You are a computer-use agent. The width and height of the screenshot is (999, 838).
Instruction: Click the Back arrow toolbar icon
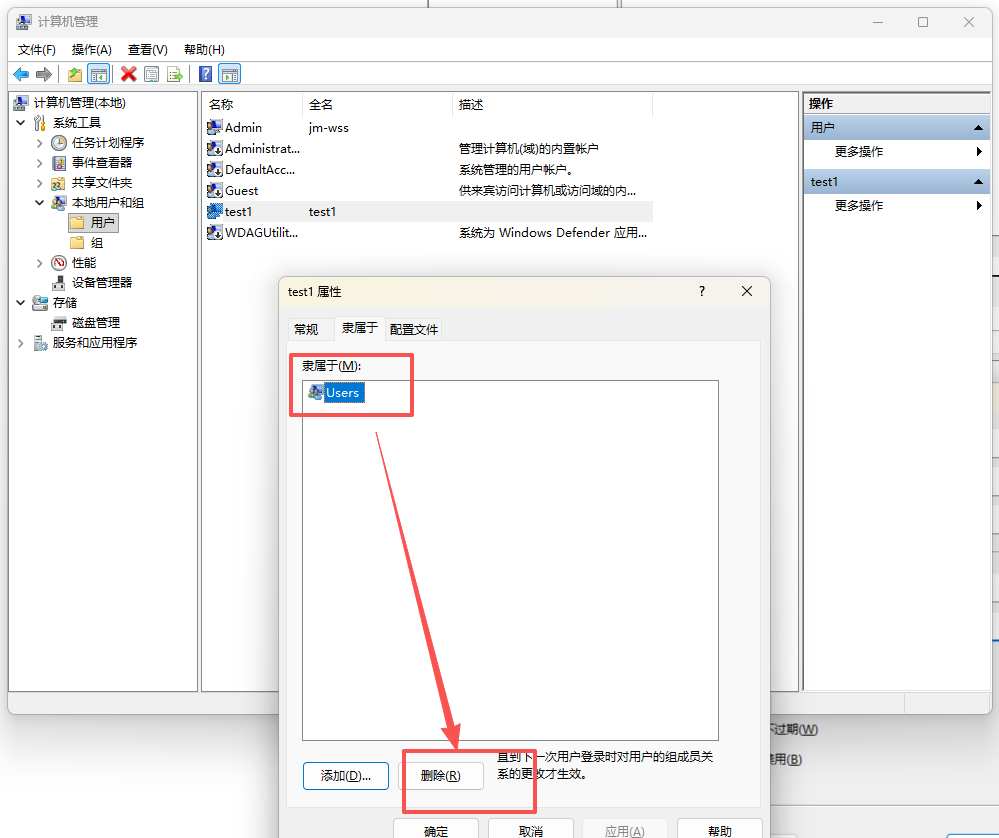[20, 74]
